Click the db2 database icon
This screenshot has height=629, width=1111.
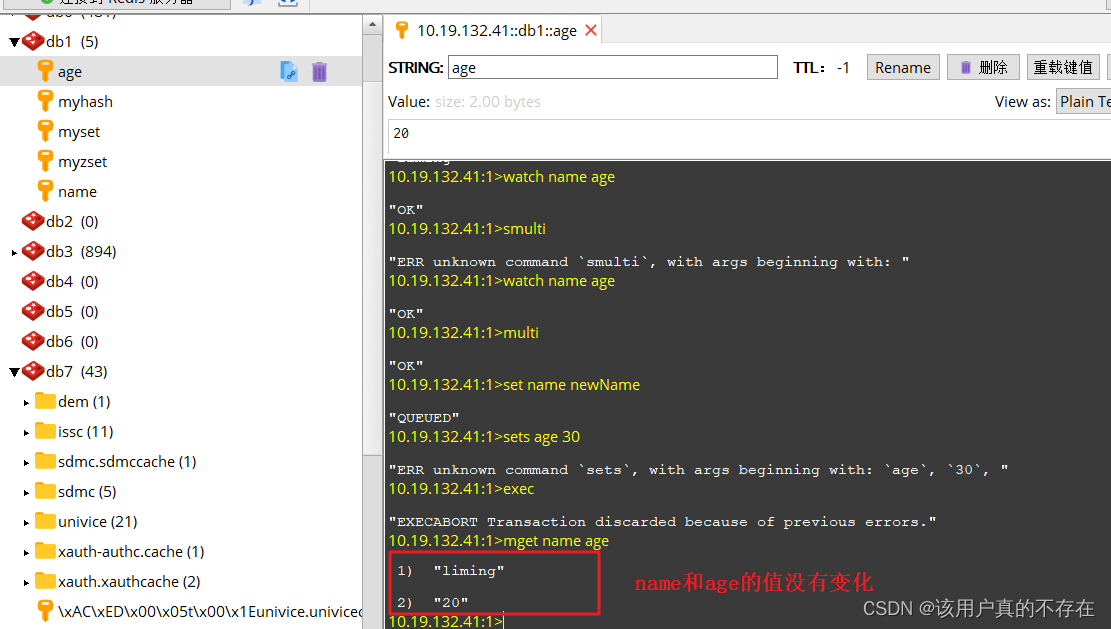[x=33, y=221]
